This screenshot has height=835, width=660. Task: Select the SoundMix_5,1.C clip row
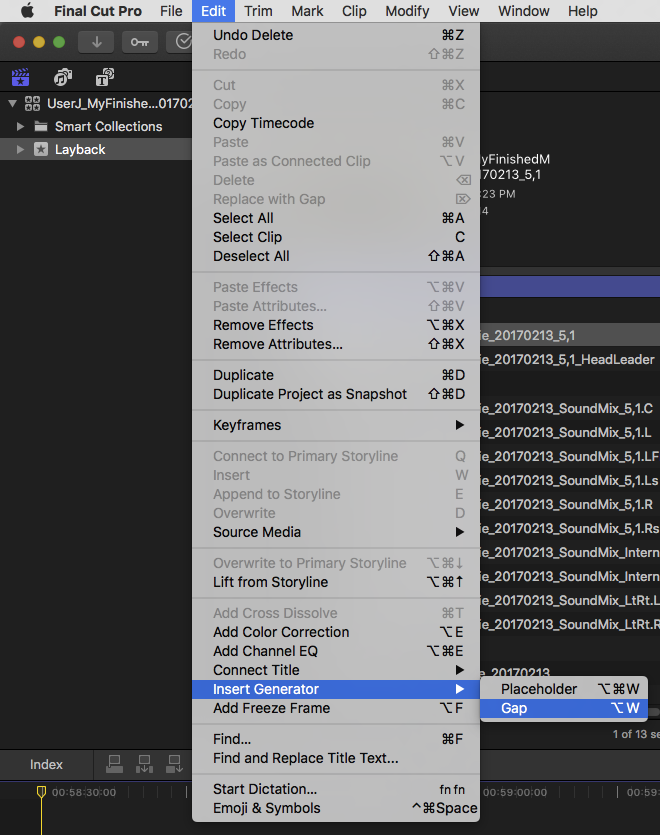(570, 408)
